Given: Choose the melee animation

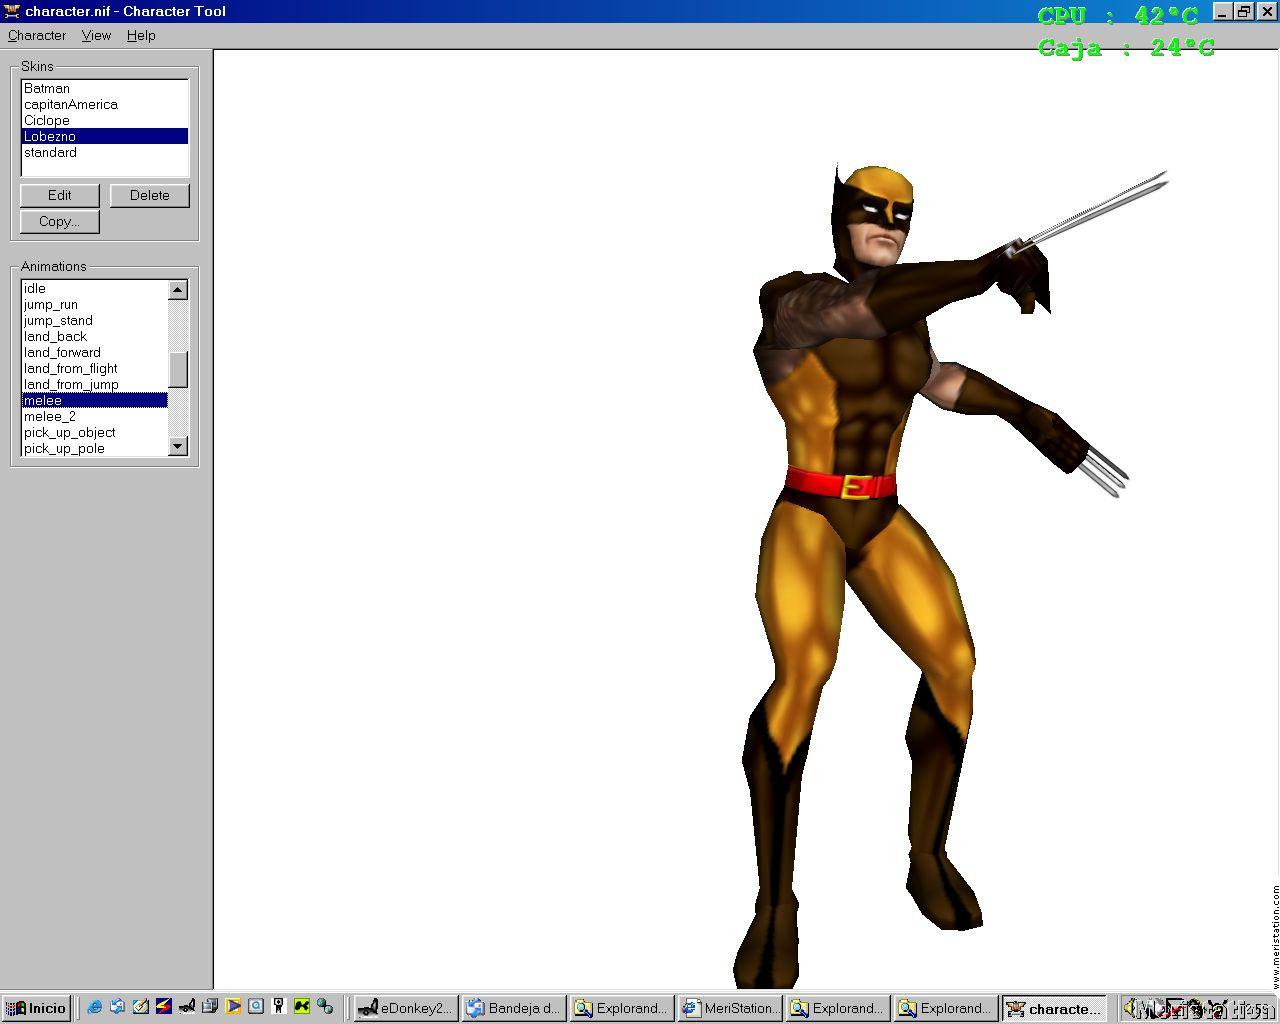Looking at the screenshot, I should coord(95,400).
